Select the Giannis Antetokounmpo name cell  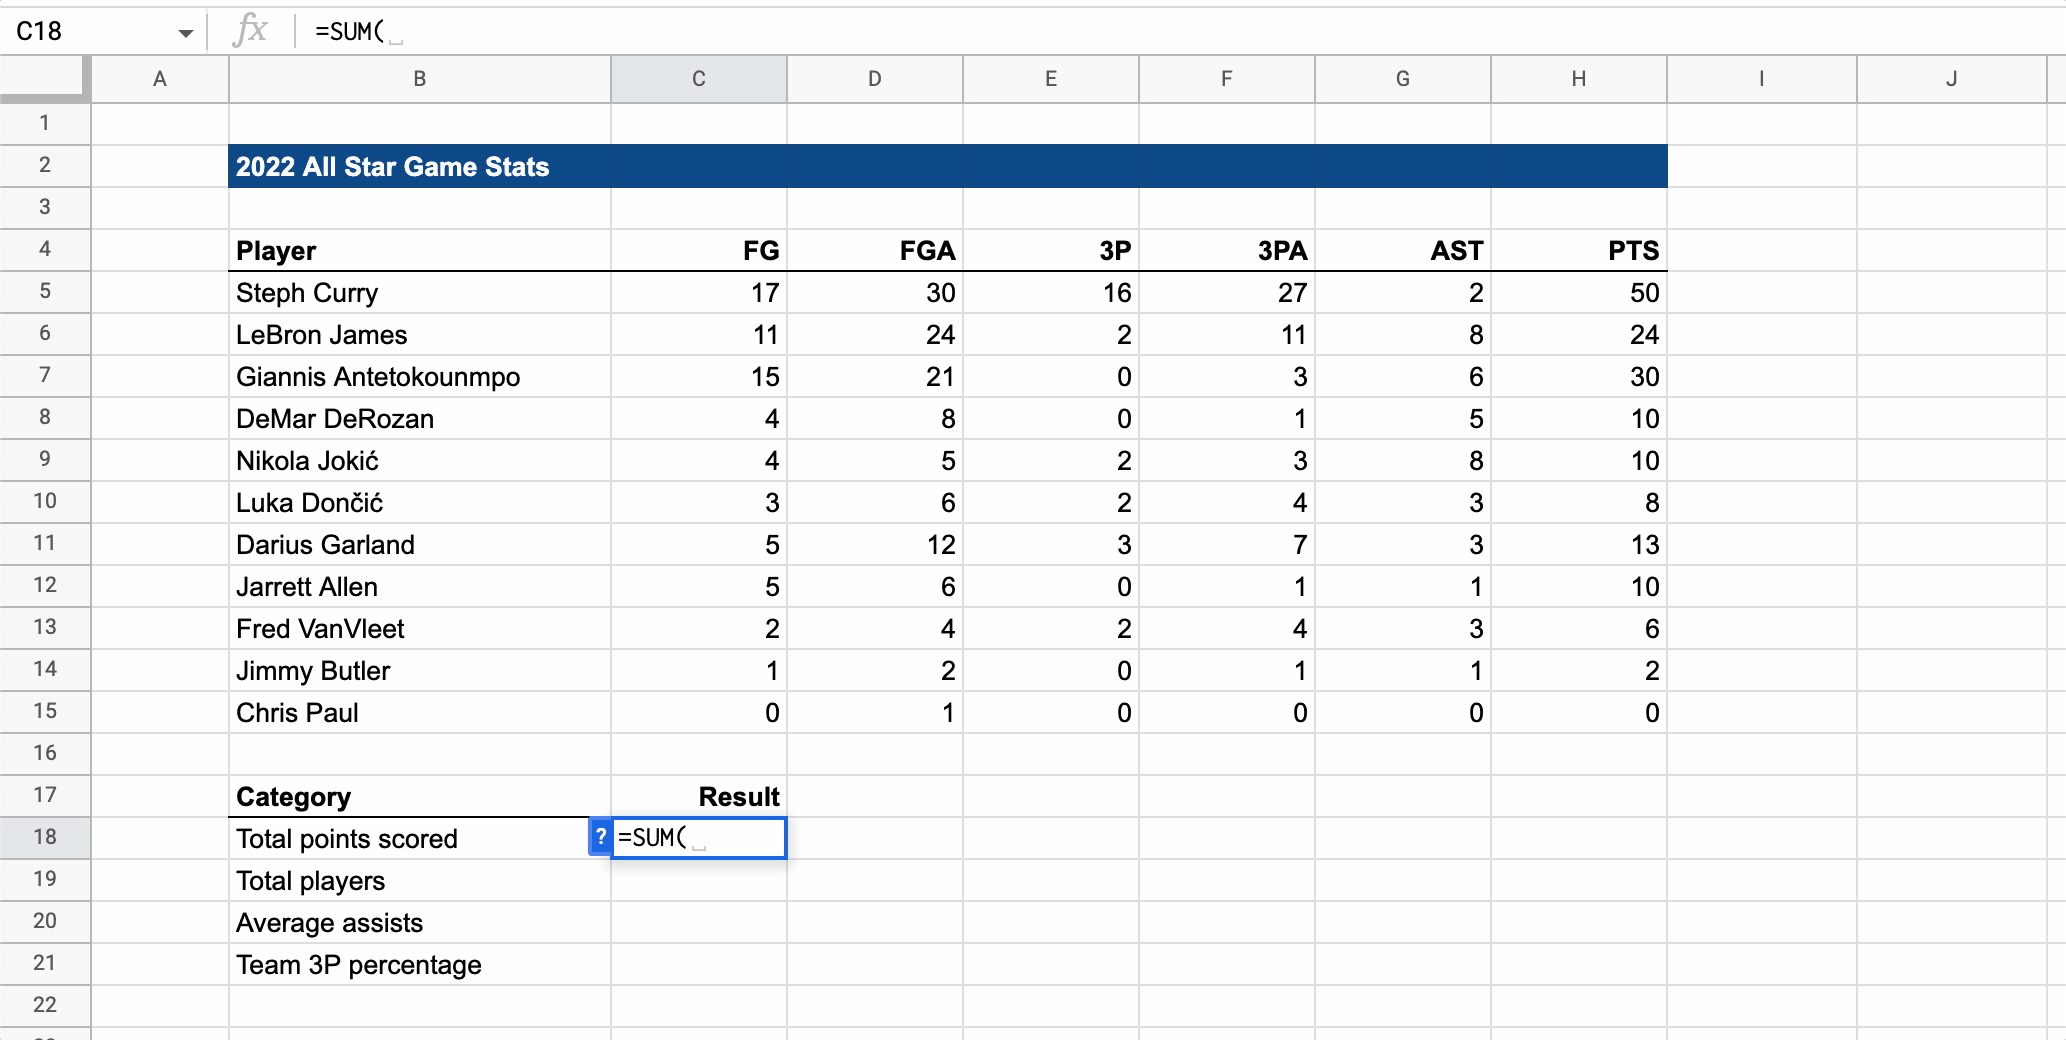420,377
